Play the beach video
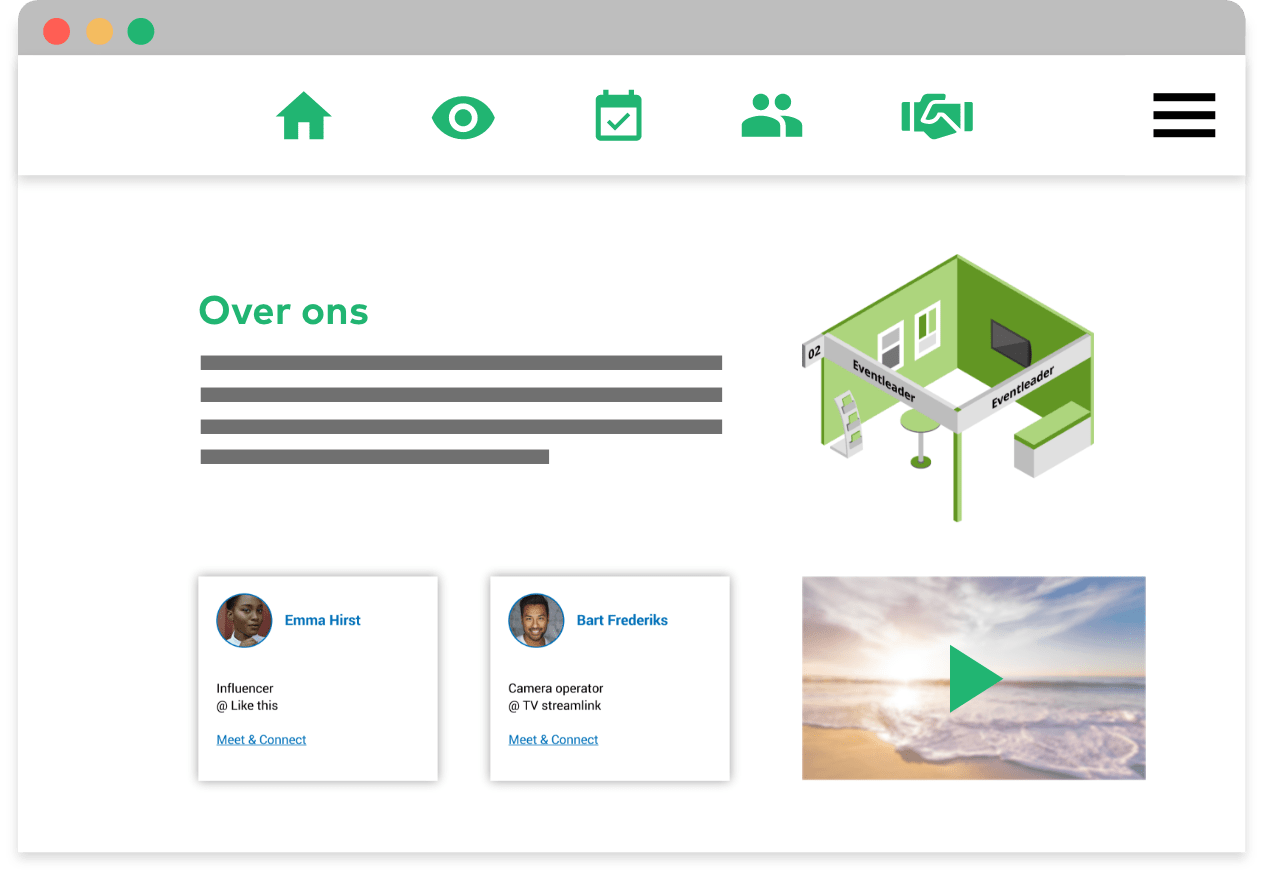The image size is (1264, 877). (974, 678)
